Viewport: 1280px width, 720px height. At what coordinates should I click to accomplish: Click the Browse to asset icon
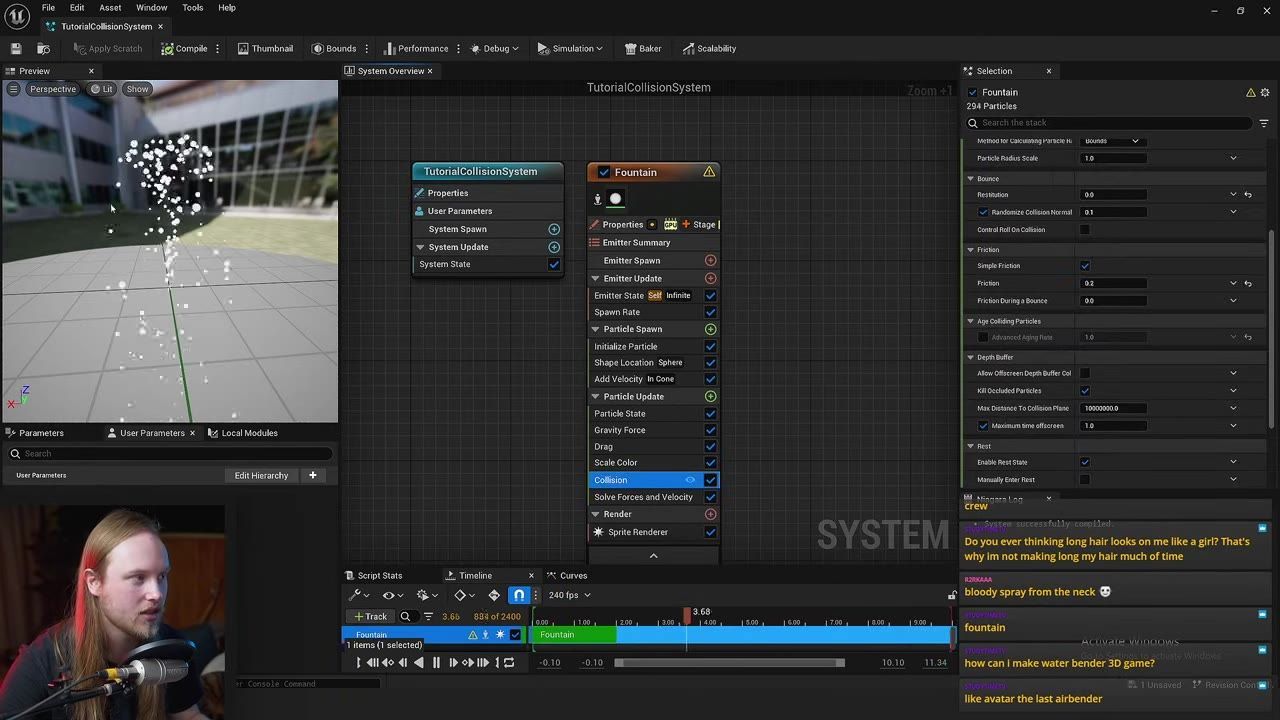43,48
